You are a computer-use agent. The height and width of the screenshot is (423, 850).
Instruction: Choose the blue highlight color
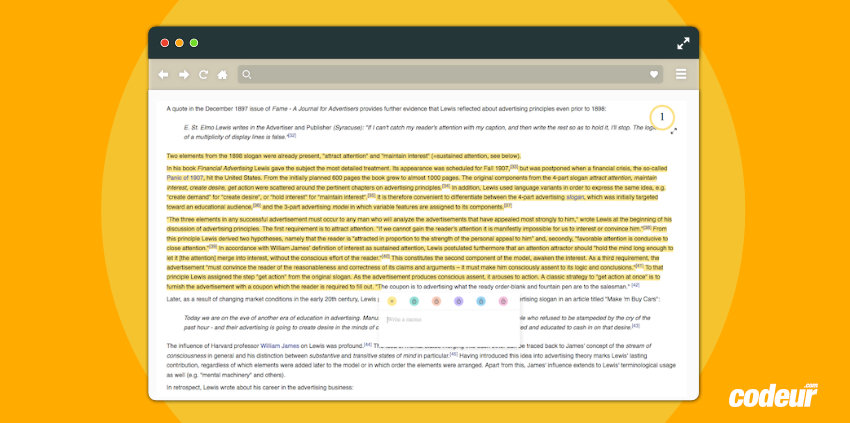click(480, 300)
